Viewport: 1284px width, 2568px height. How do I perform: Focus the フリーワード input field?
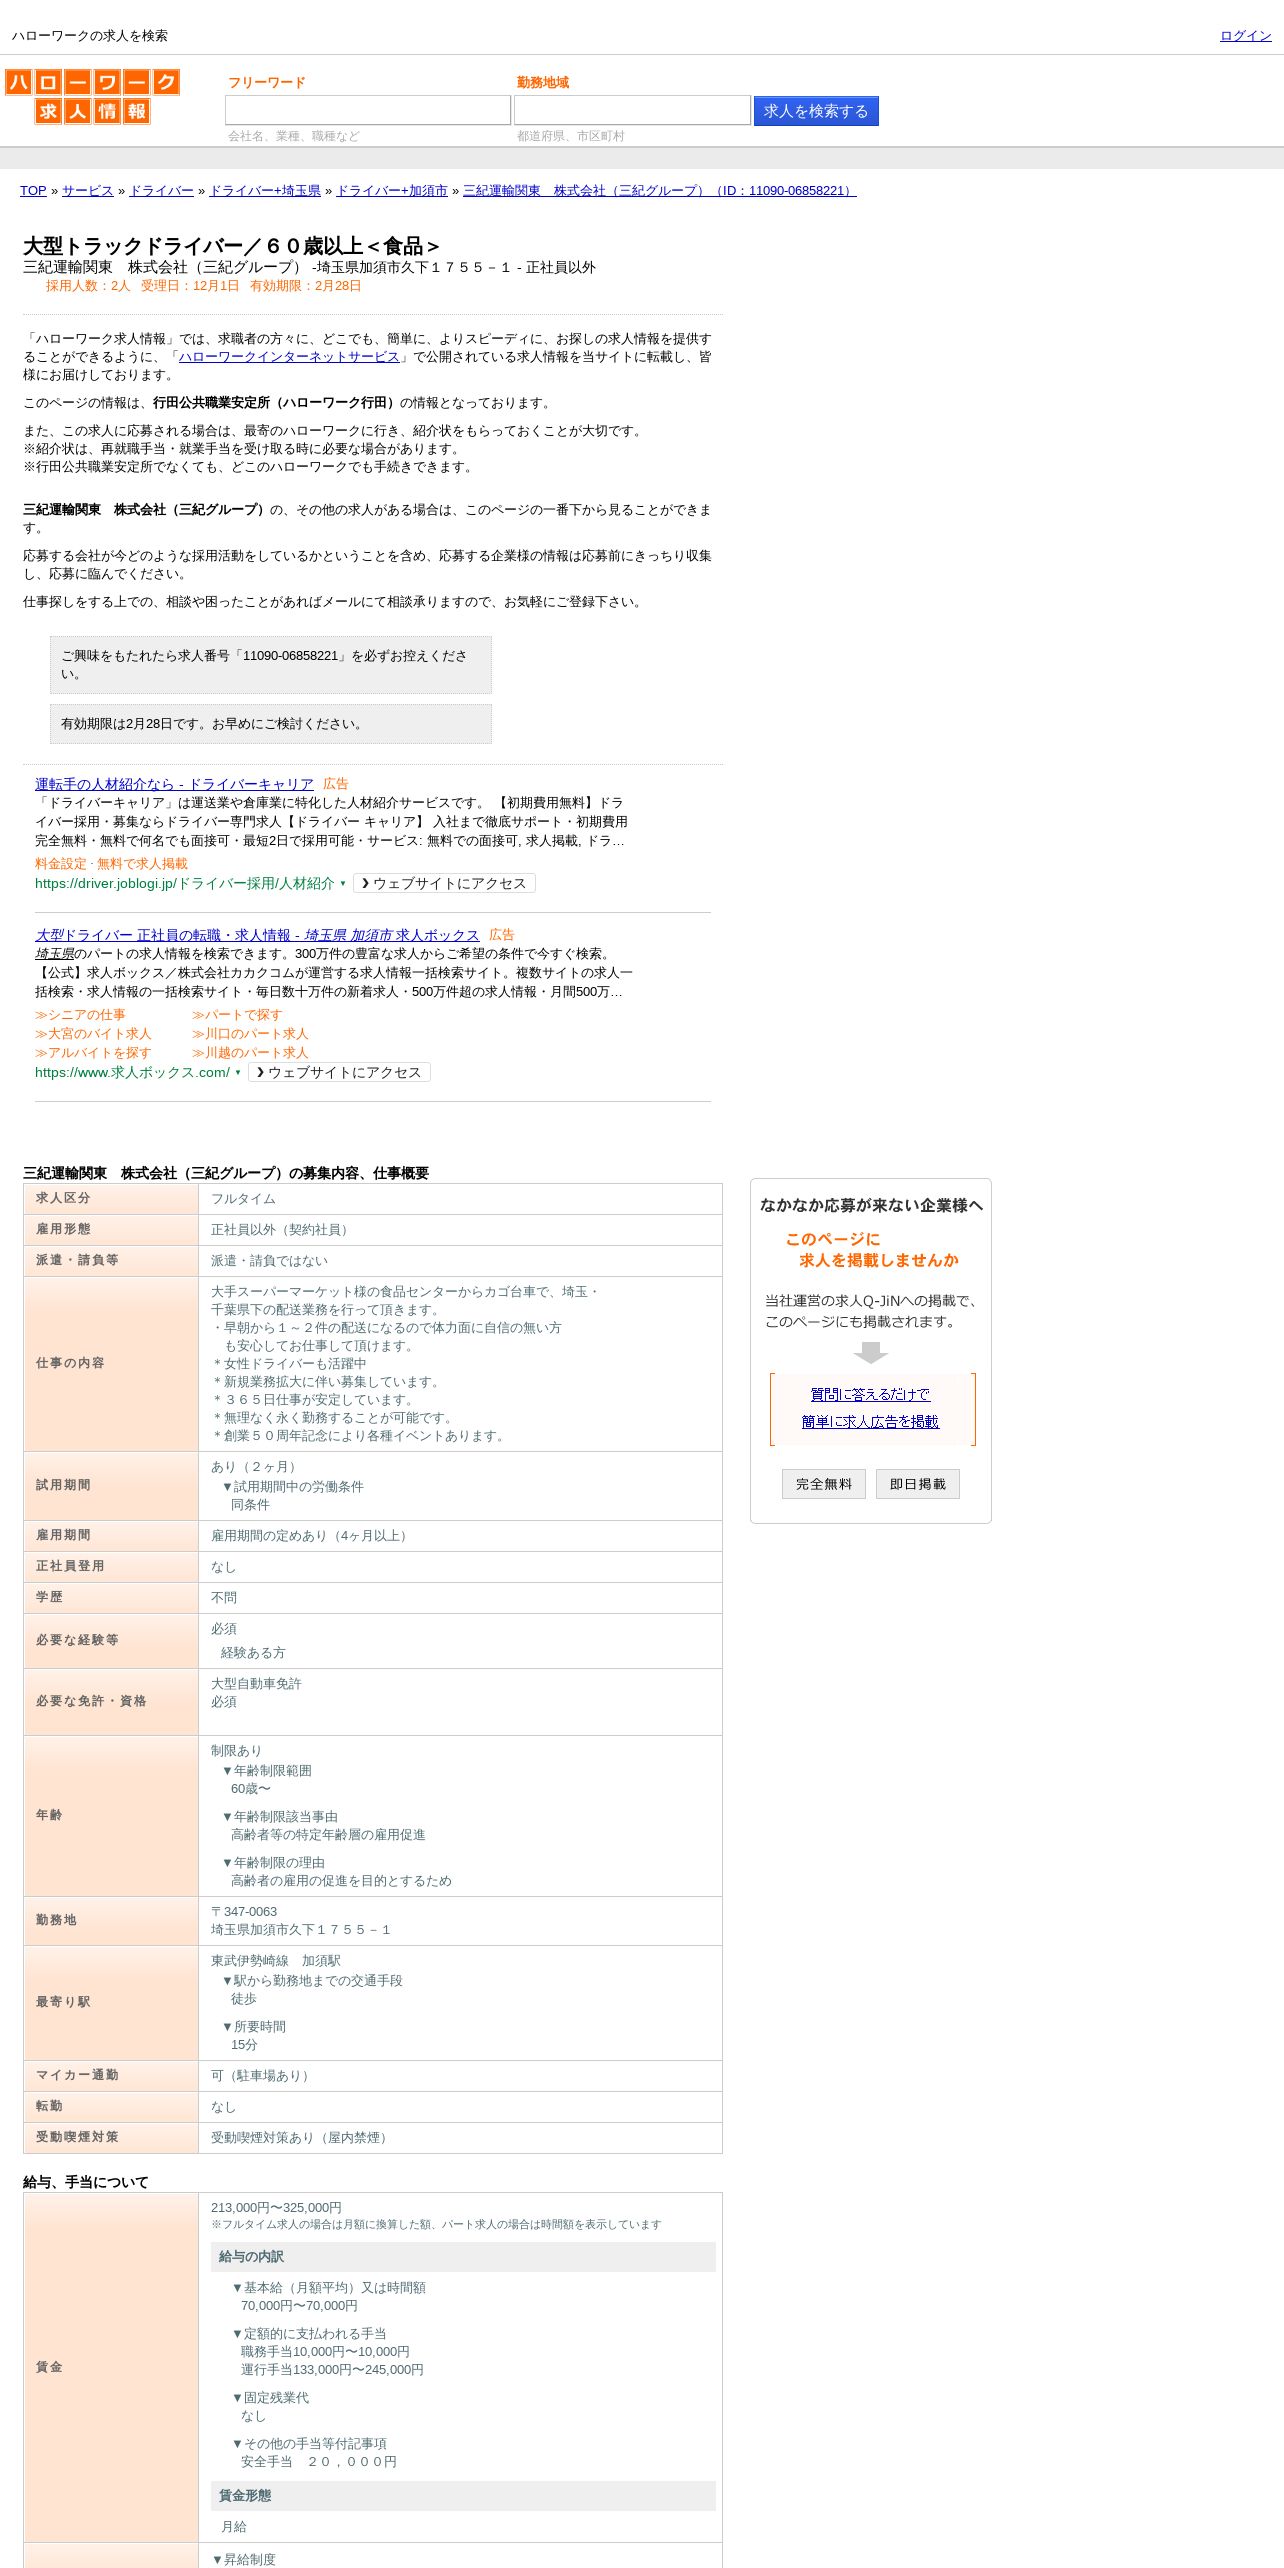368,110
